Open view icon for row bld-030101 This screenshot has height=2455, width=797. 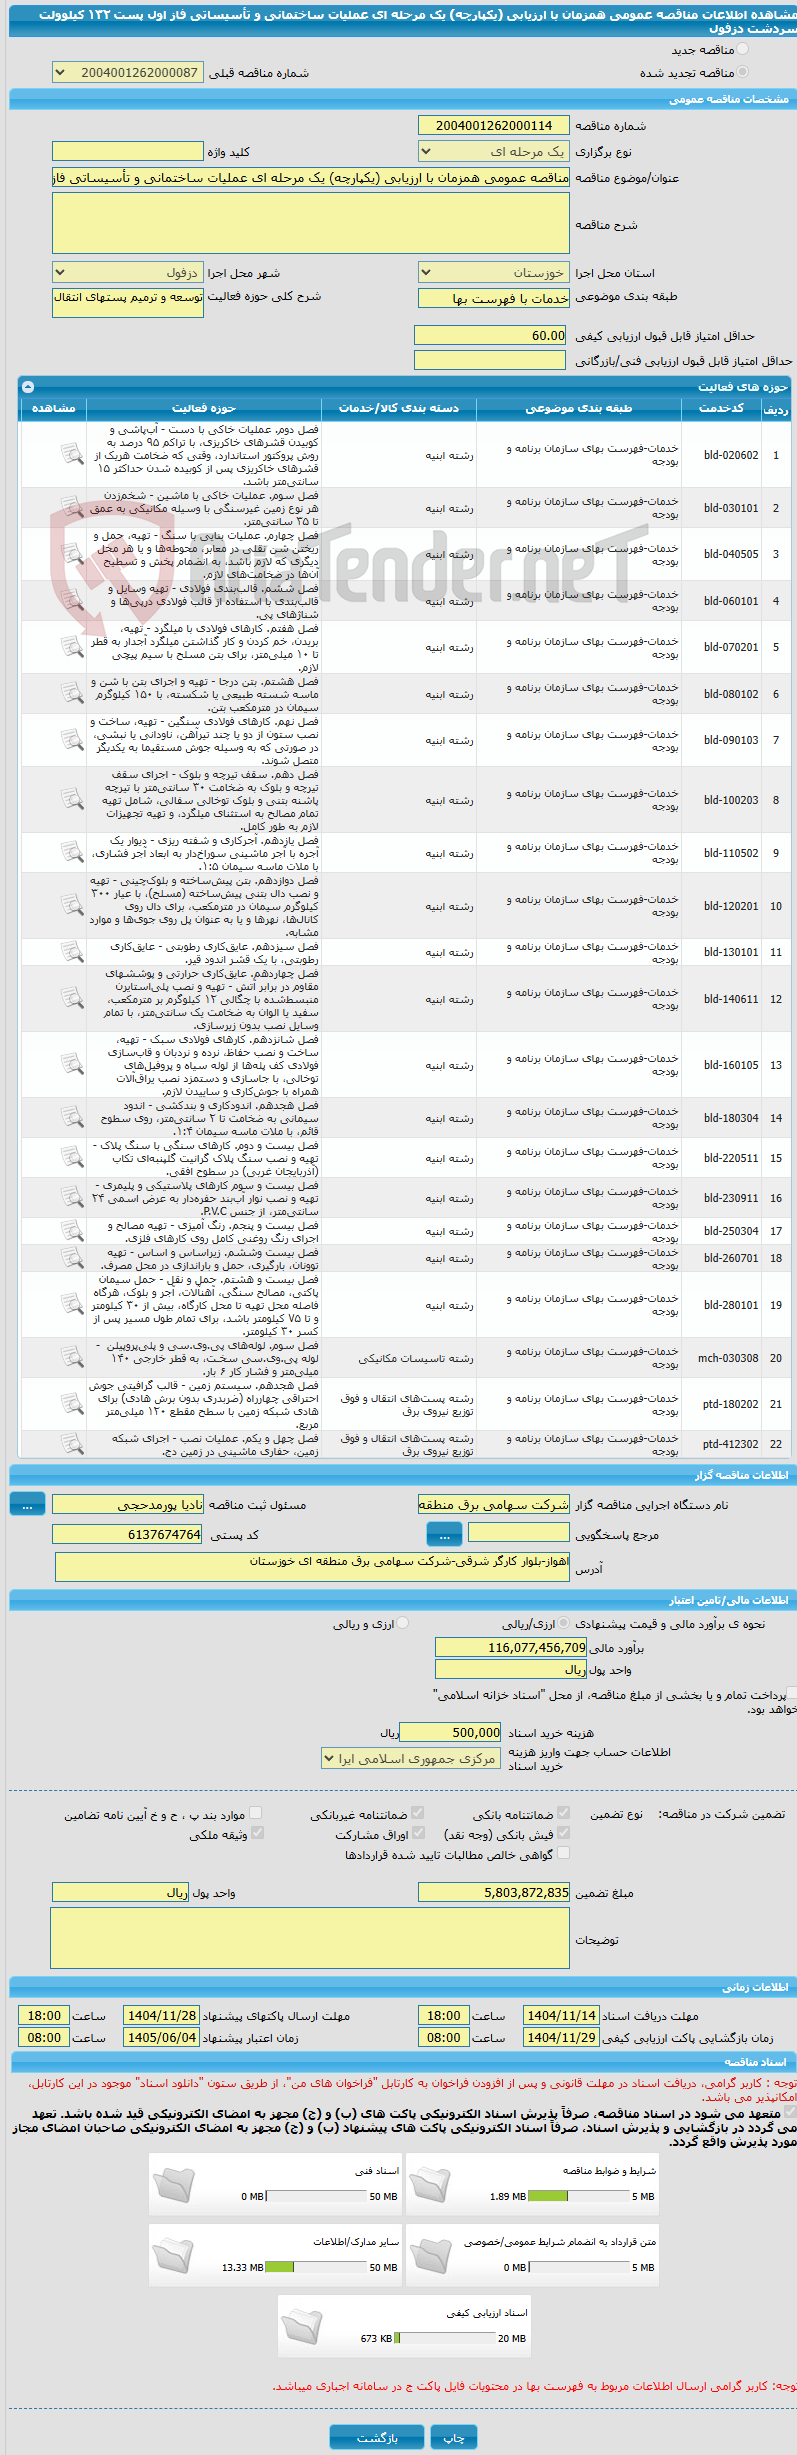tap(72, 507)
